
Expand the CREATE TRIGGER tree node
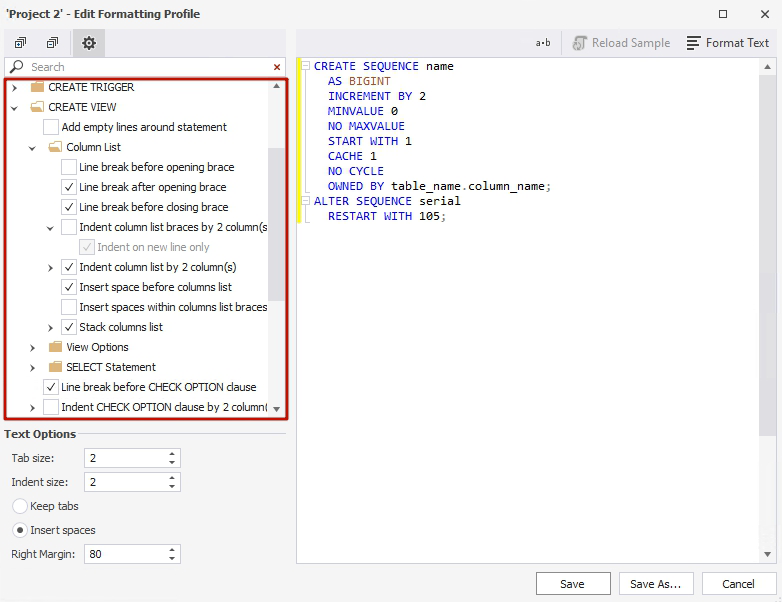tap(14, 88)
